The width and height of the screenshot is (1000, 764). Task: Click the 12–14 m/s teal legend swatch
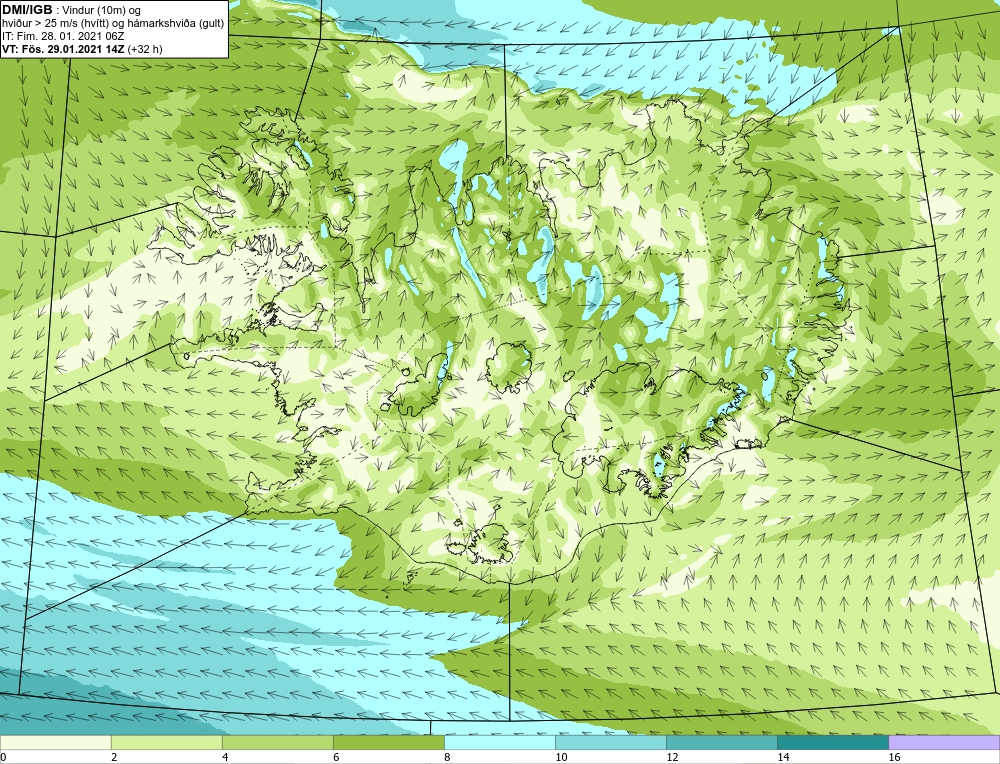721,742
